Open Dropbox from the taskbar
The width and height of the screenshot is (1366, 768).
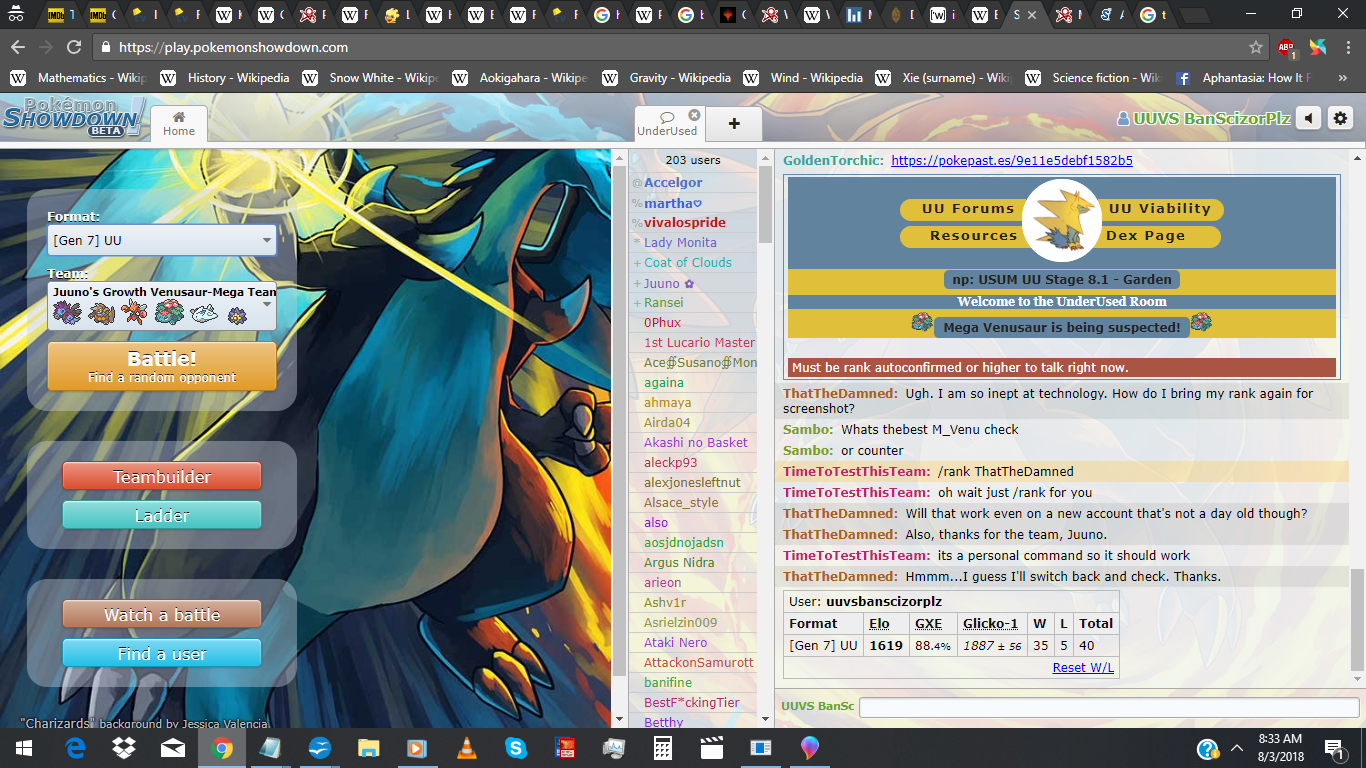pyautogui.click(x=124, y=748)
